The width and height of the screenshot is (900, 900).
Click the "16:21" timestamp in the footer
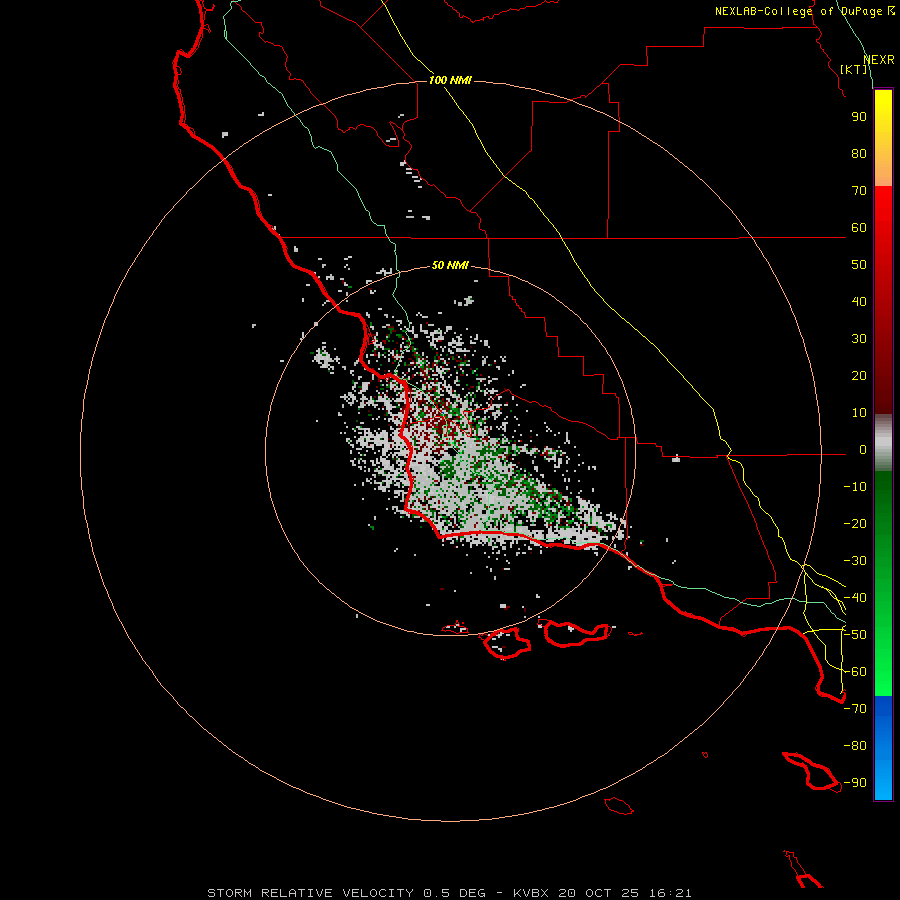coord(670,893)
